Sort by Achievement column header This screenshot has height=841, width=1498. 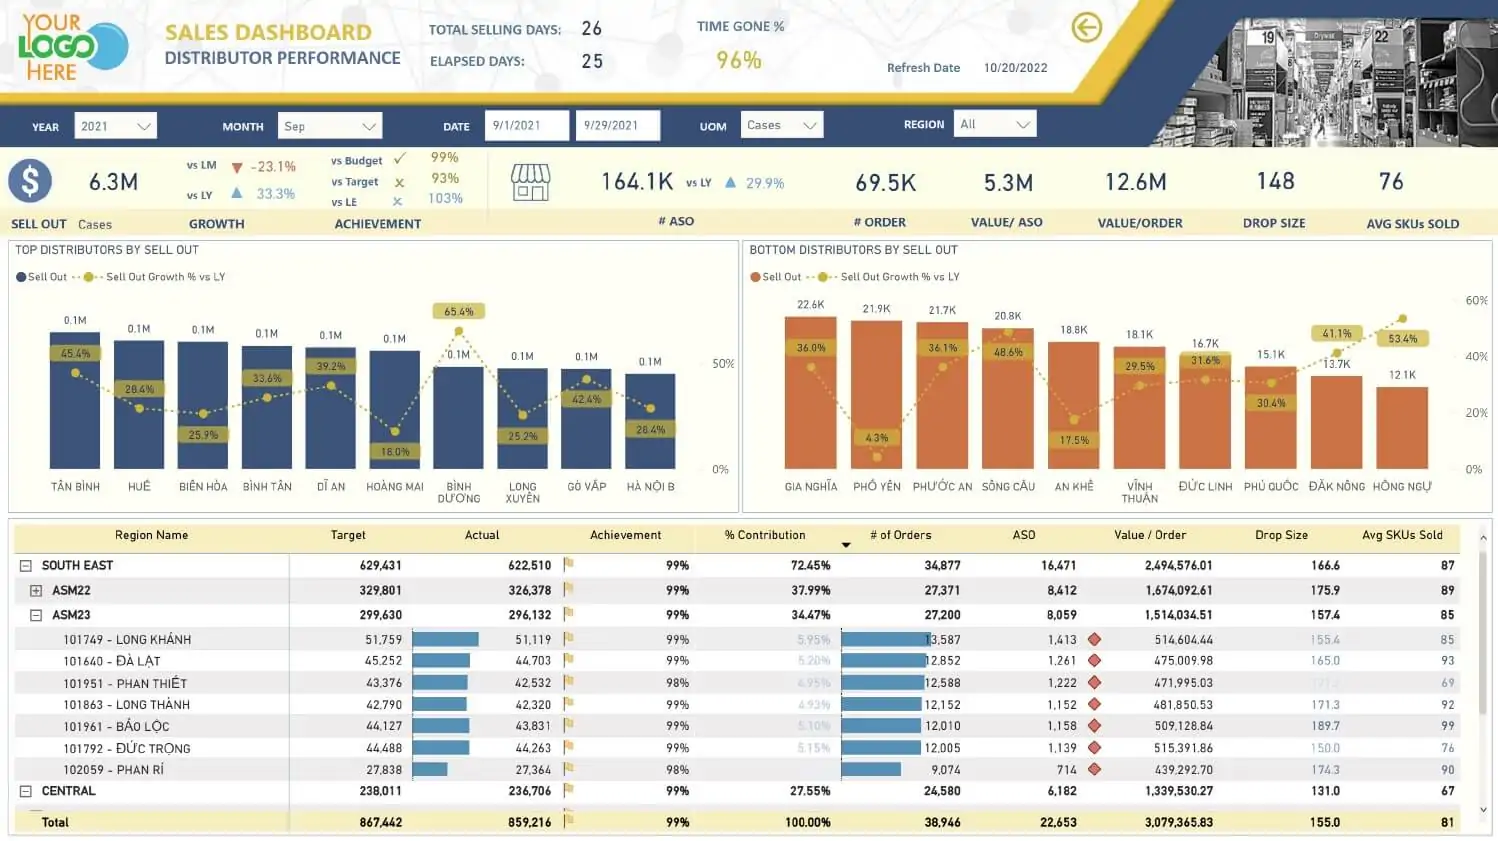point(625,535)
